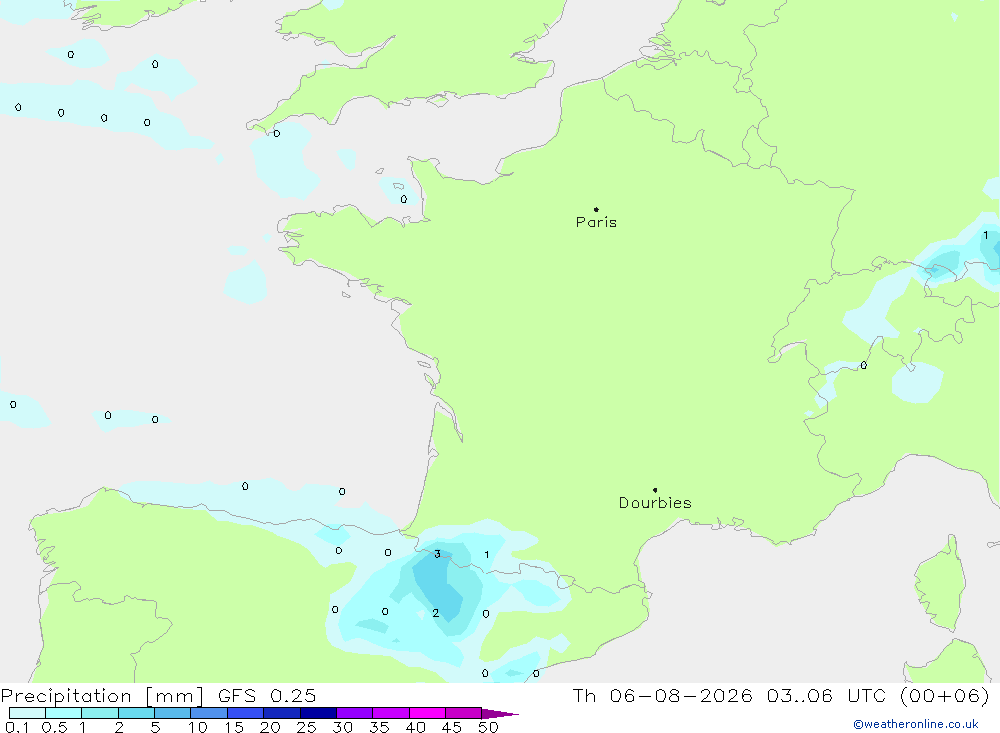Click the Paris city label
Screen dimensions: 1000x733
(x=596, y=222)
